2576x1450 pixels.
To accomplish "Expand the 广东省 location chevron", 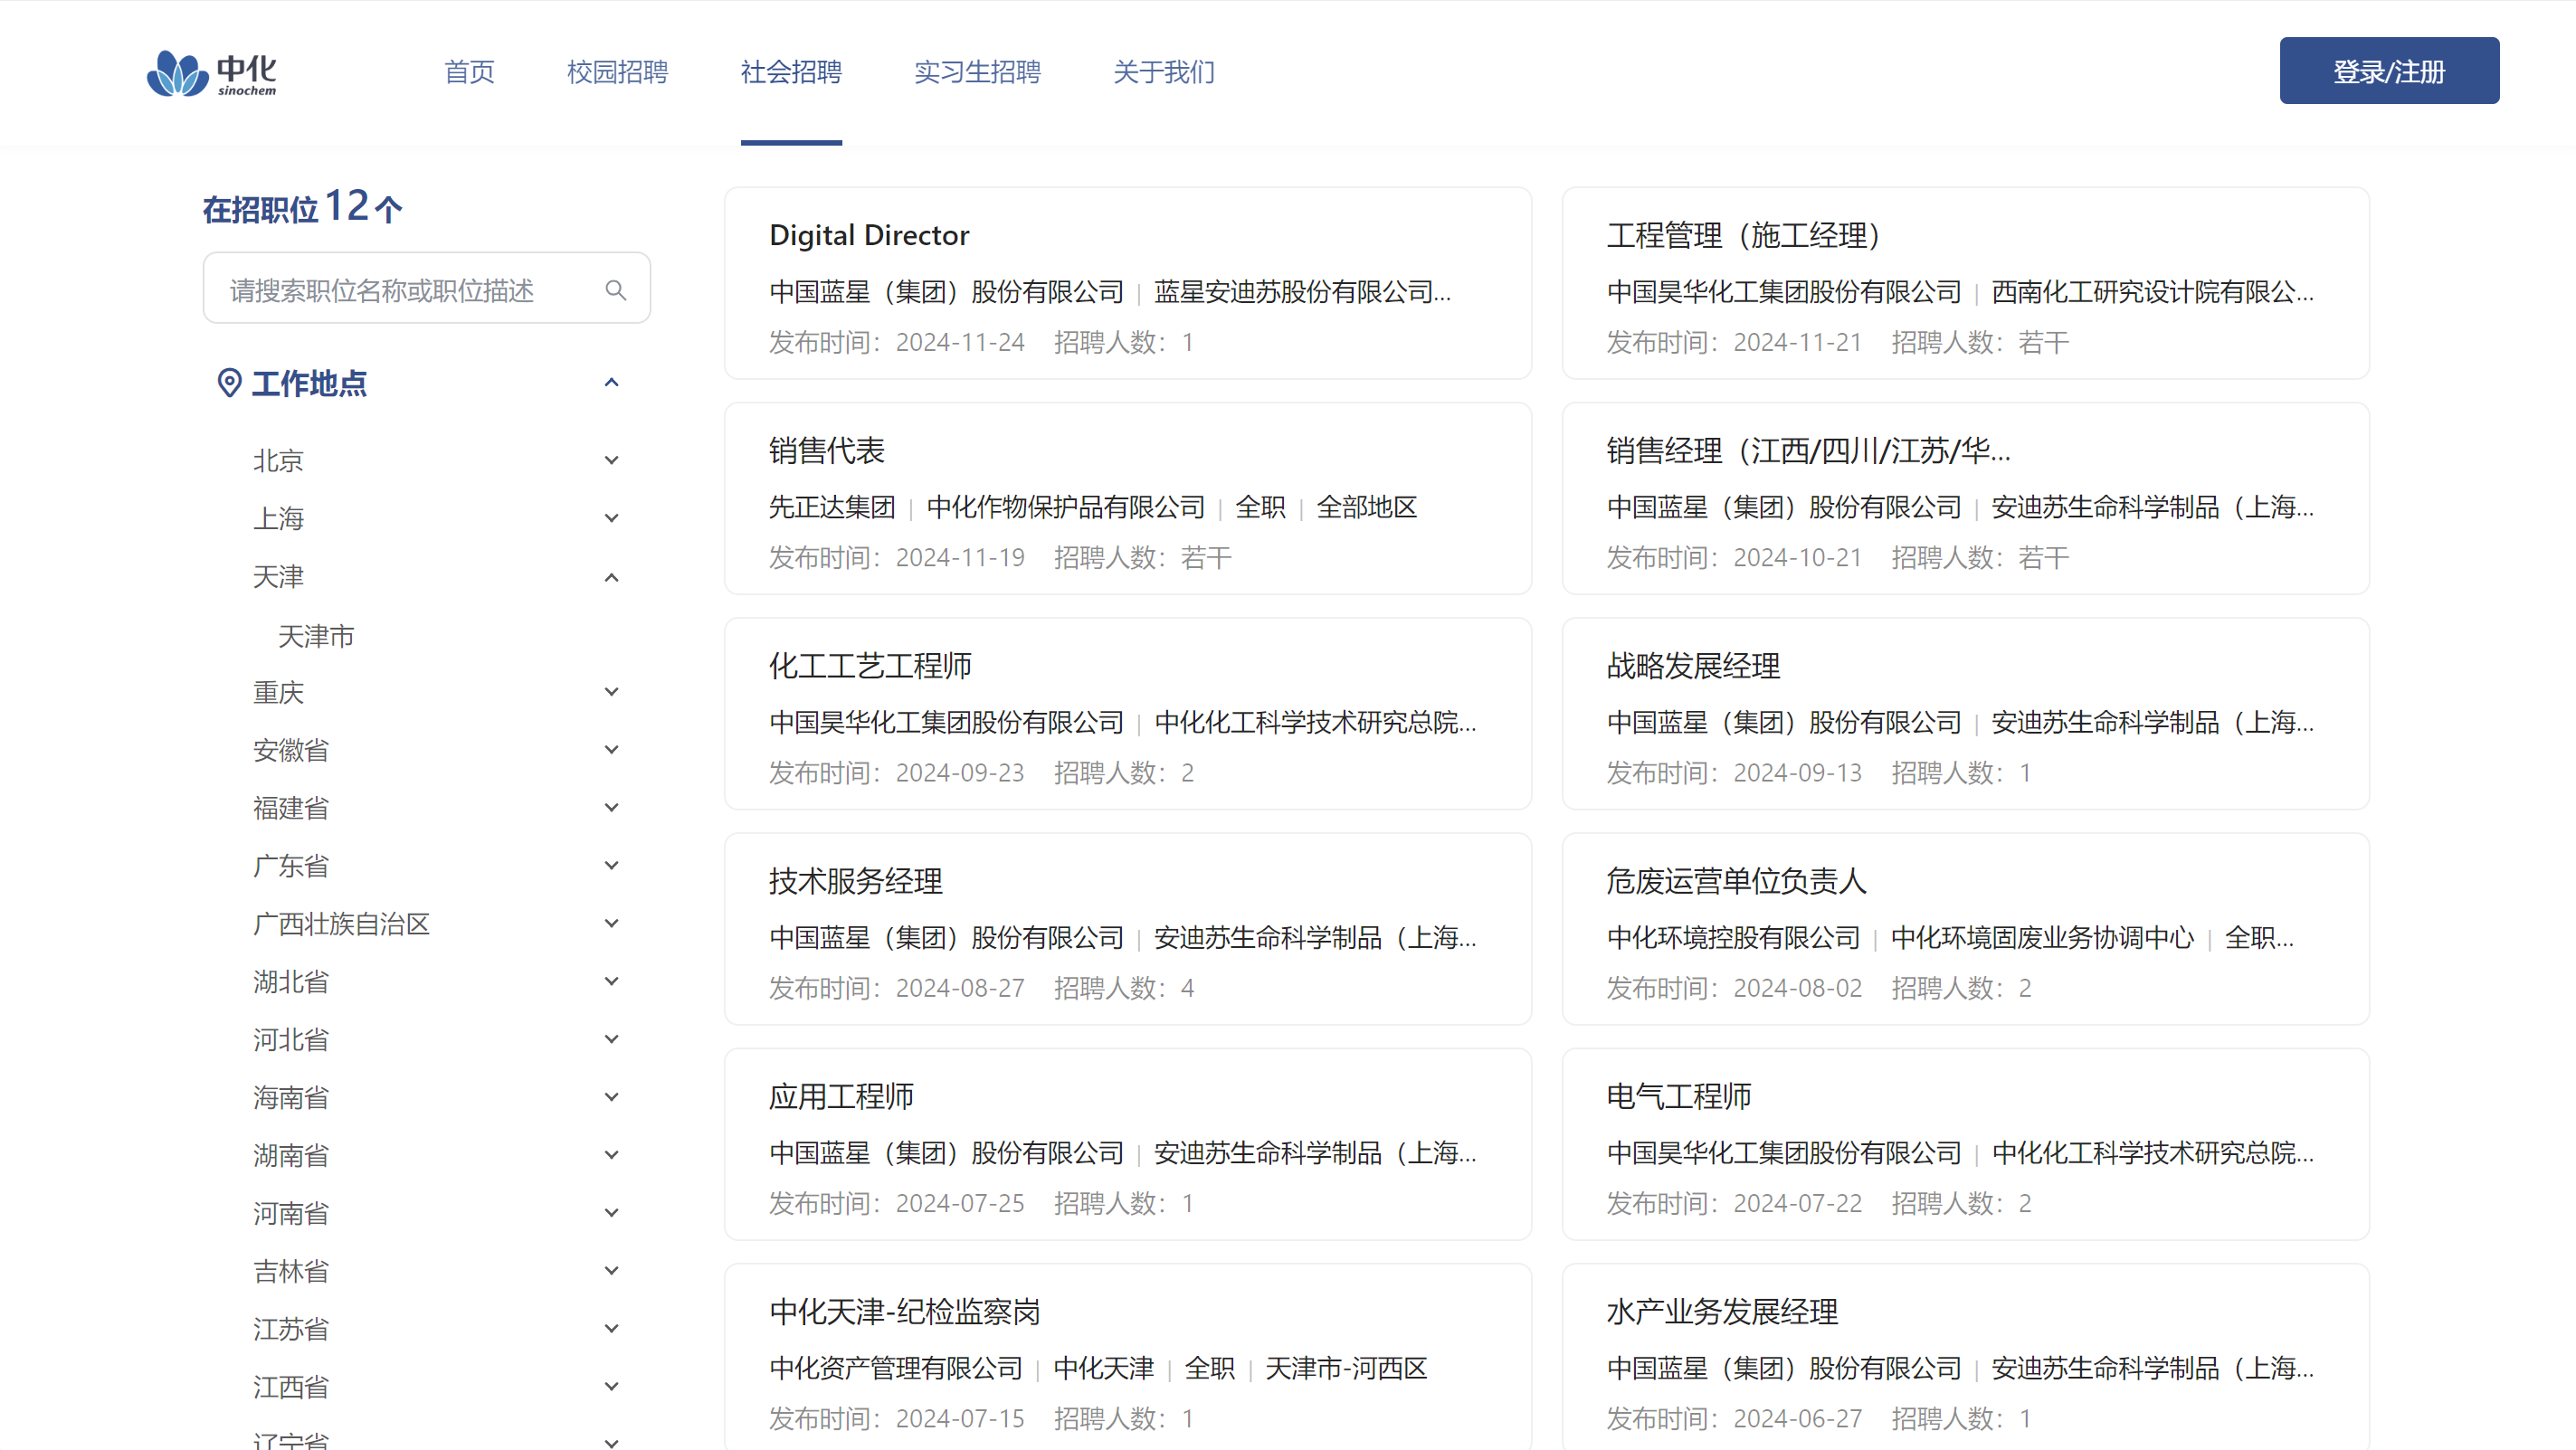I will pyautogui.click(x=612, y=866).
